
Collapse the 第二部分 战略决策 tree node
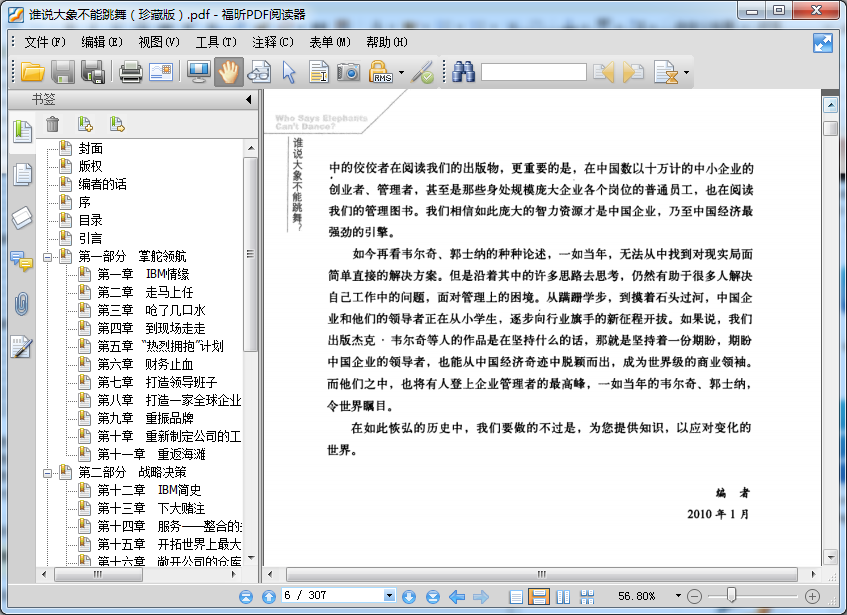click(48, 474)
